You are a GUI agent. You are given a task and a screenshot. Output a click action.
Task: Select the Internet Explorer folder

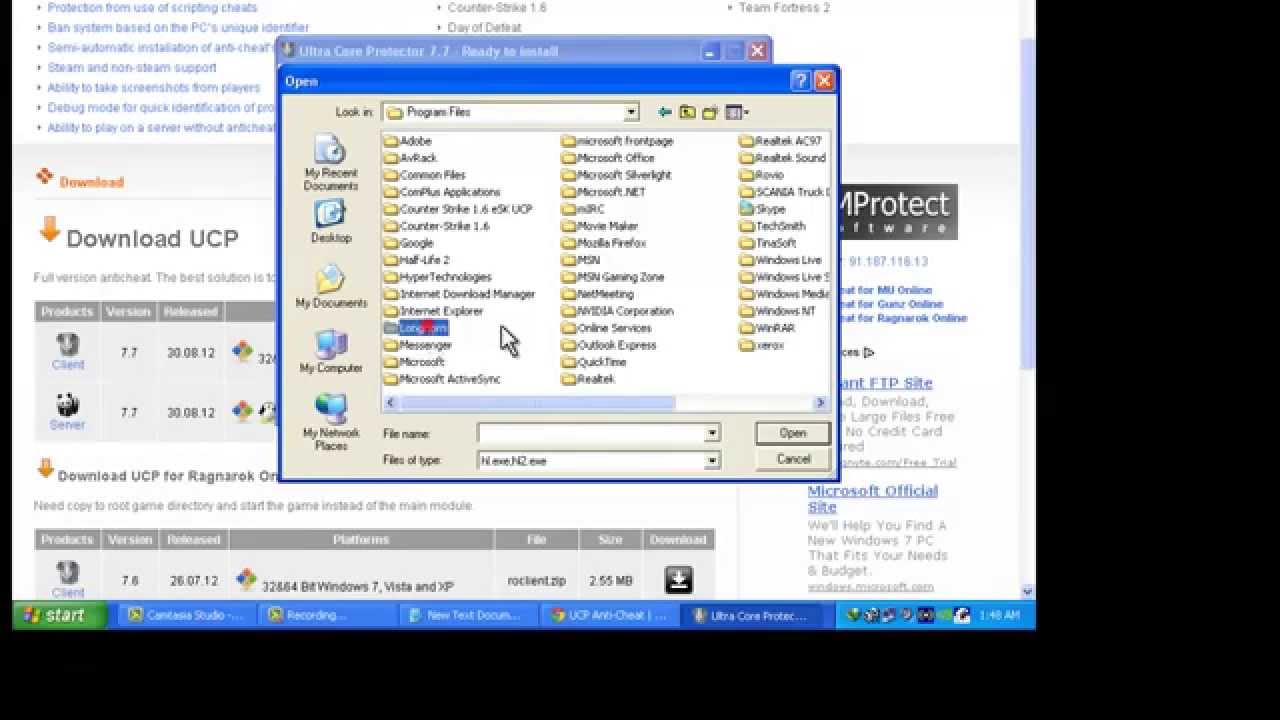click(x=434, y=311)
